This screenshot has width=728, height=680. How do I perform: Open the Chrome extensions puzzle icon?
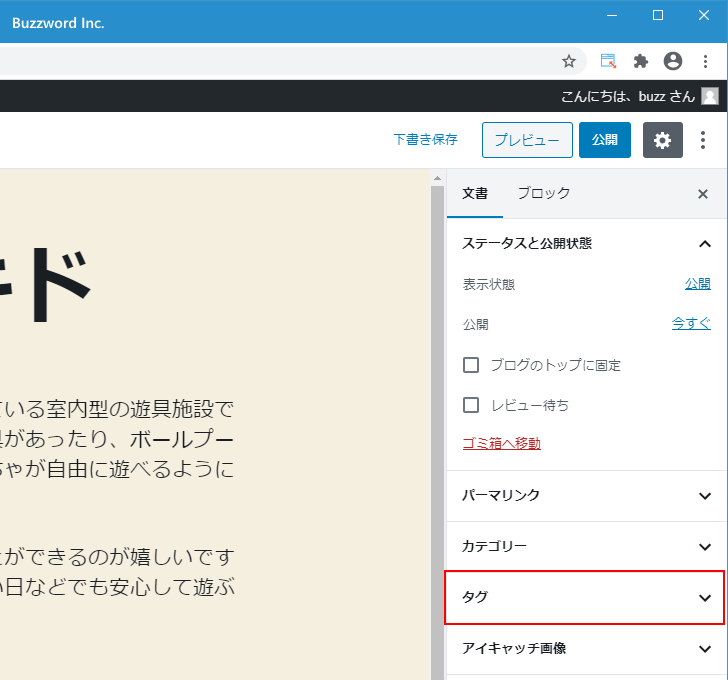pos(641,61)
